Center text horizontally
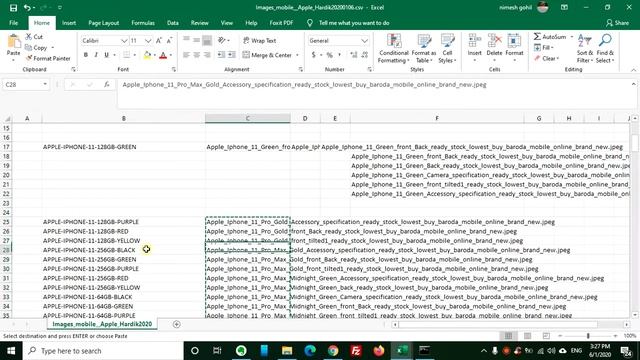This screenshot has height=360, width=640. pos(196,55)
